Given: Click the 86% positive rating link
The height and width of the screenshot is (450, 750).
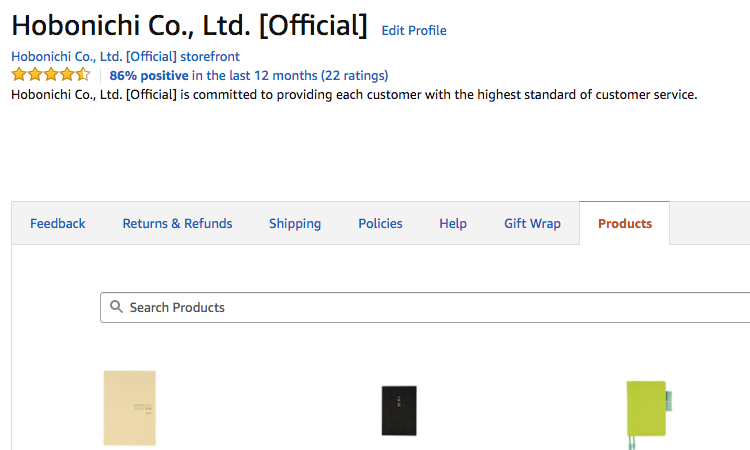Looking at the screenshot, I should (x=149, y=75).
